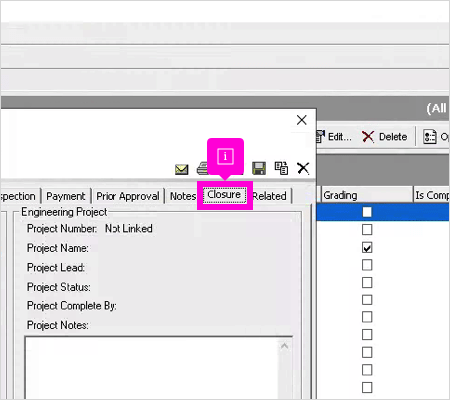Click the copy record icon
450x400 pixels.
click(x=281, y=168)
